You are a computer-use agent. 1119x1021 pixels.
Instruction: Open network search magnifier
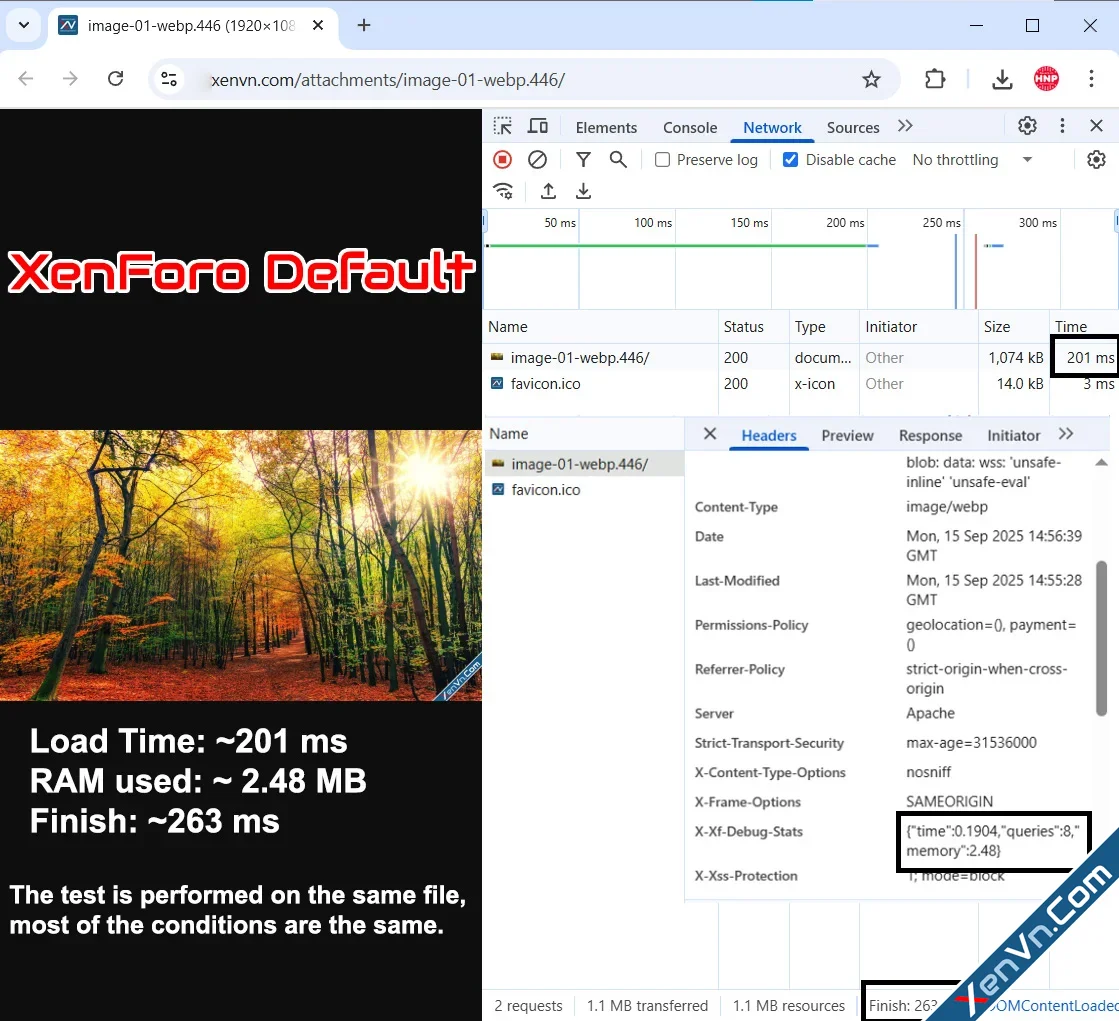point(618,159)
